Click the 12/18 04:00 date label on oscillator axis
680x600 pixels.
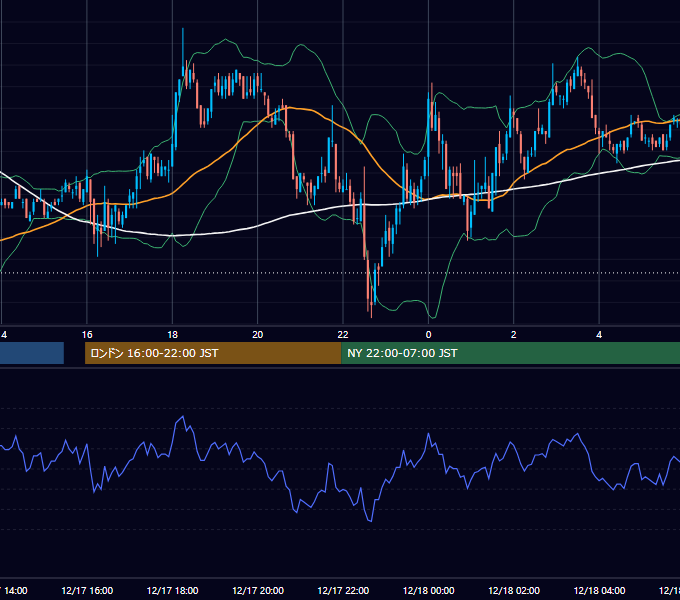(599, 590)
